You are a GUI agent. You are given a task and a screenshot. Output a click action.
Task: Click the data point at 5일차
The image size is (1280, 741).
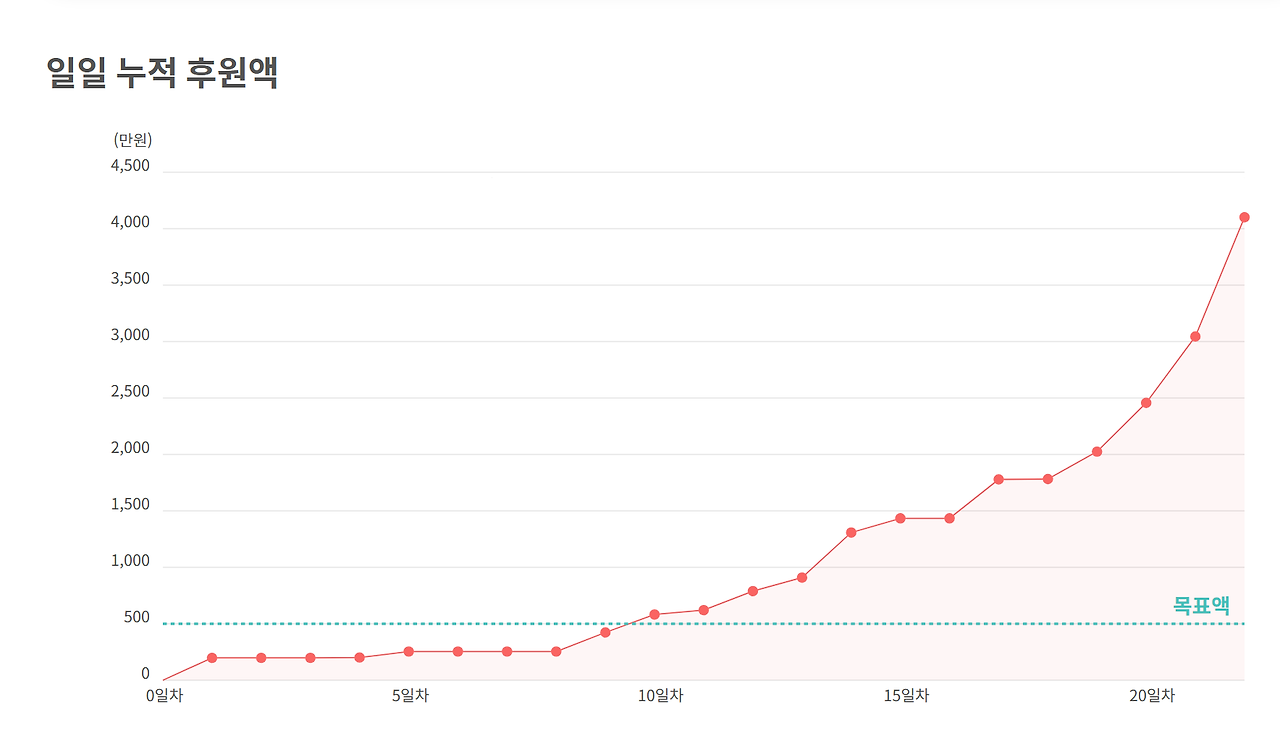(408, 652)
